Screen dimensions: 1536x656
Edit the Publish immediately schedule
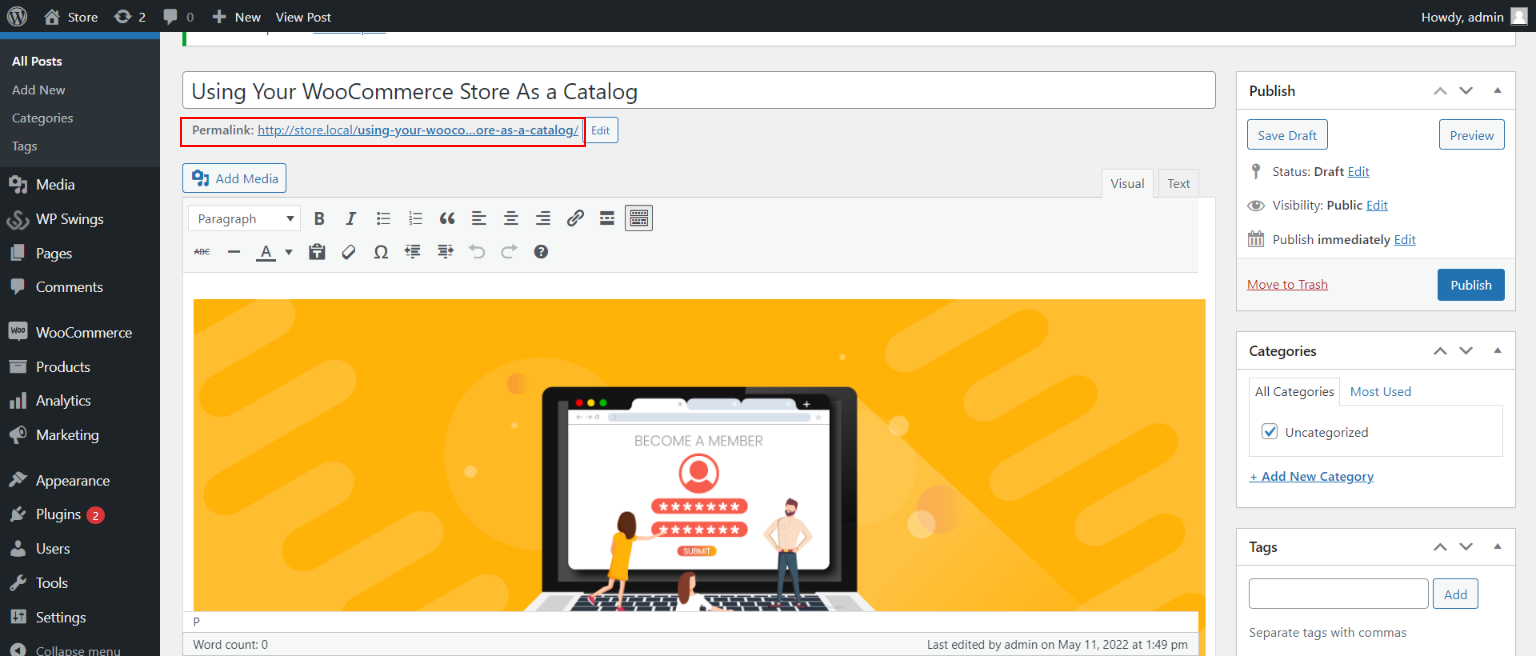click(1405, 239)
